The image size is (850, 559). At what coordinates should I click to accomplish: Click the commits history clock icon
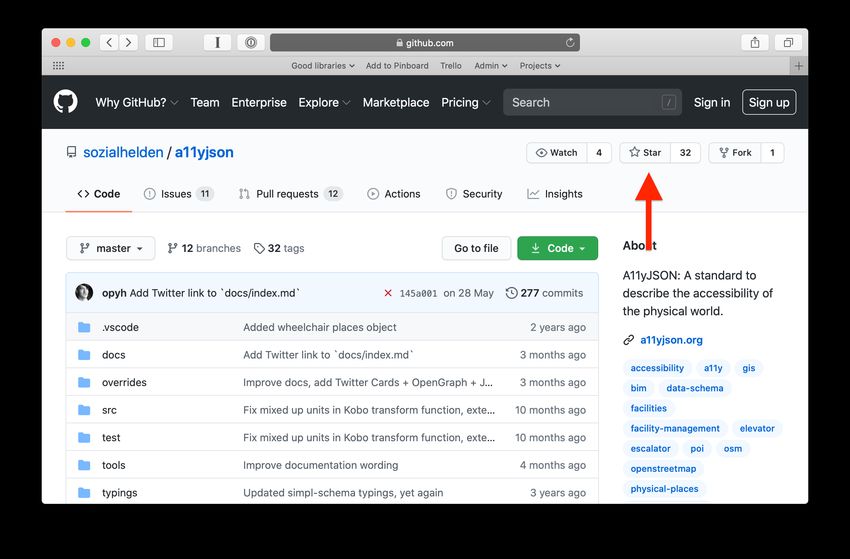[511, 293]
